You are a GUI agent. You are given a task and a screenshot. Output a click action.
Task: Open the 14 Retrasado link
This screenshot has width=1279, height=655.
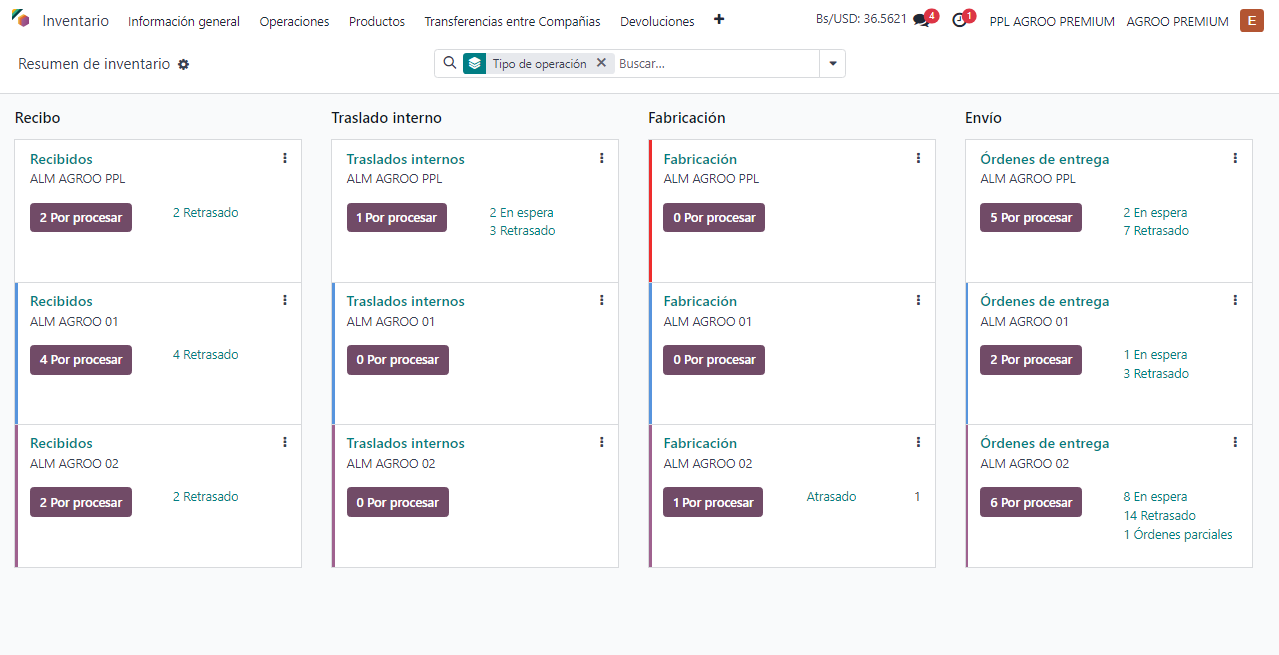pyautogui.click(x=1159, y=516)
